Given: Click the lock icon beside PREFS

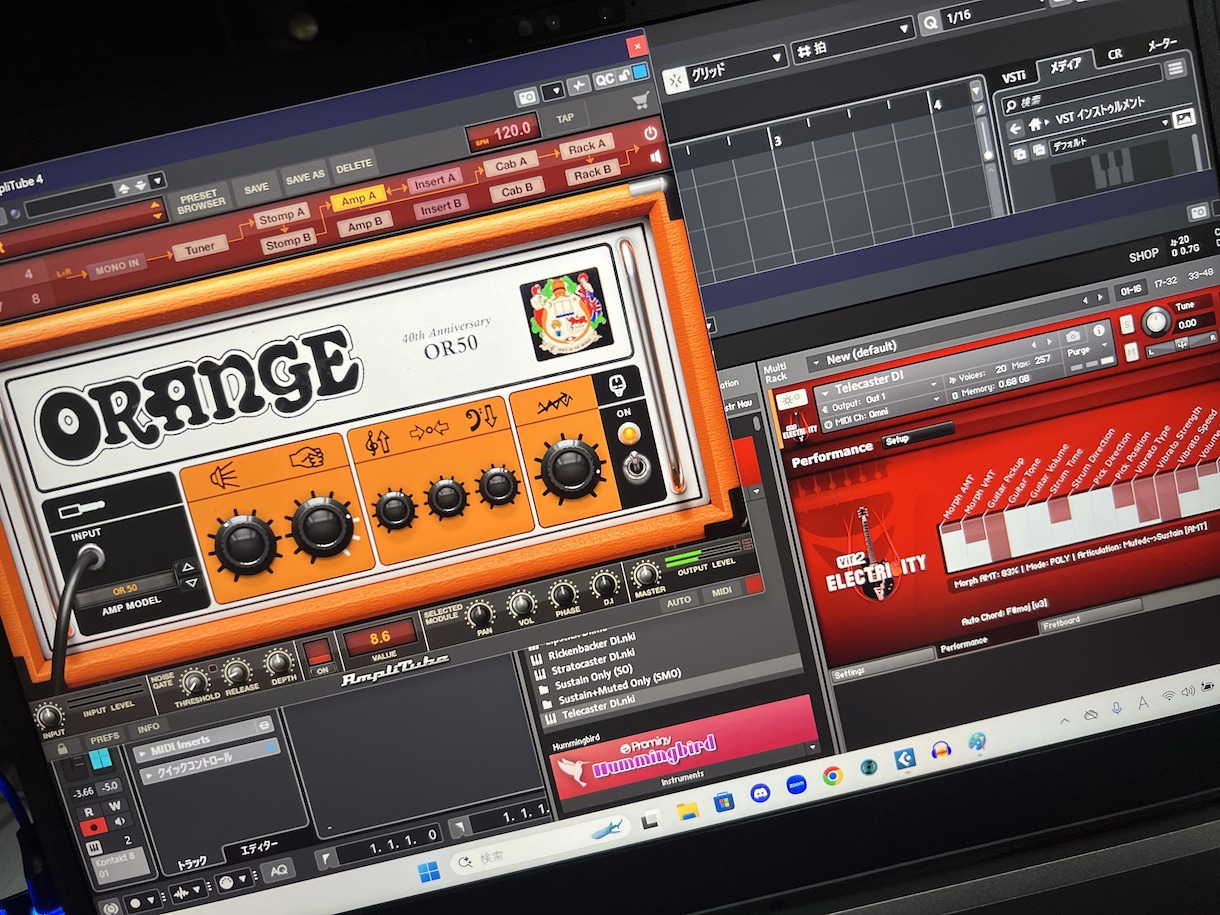Looking at the screenshot, I should point(63,747).
